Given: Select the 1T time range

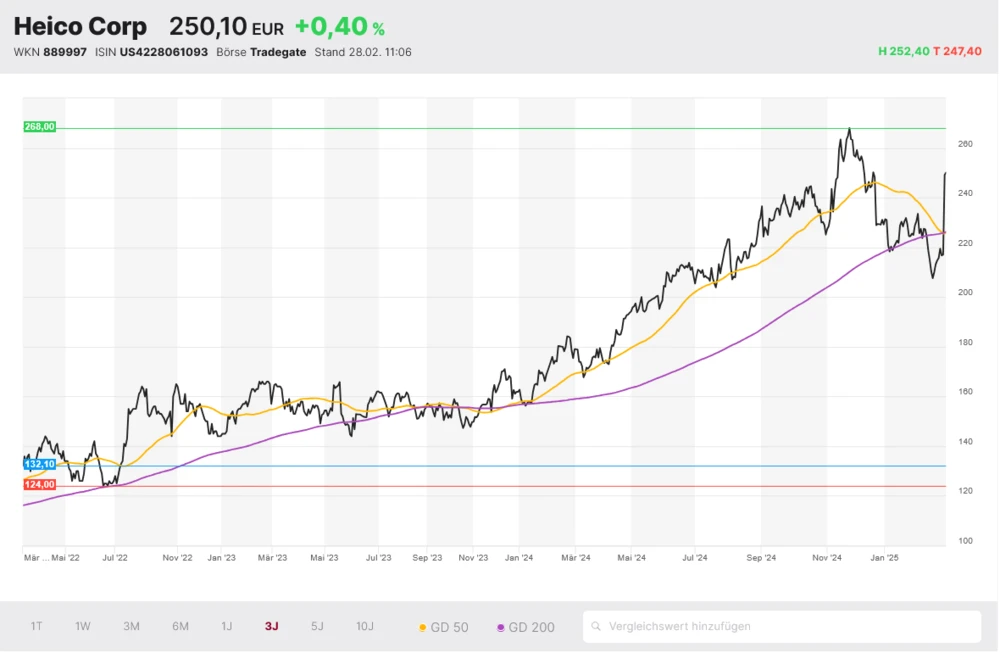Looking at the screenshot, I should coord(36,627).
